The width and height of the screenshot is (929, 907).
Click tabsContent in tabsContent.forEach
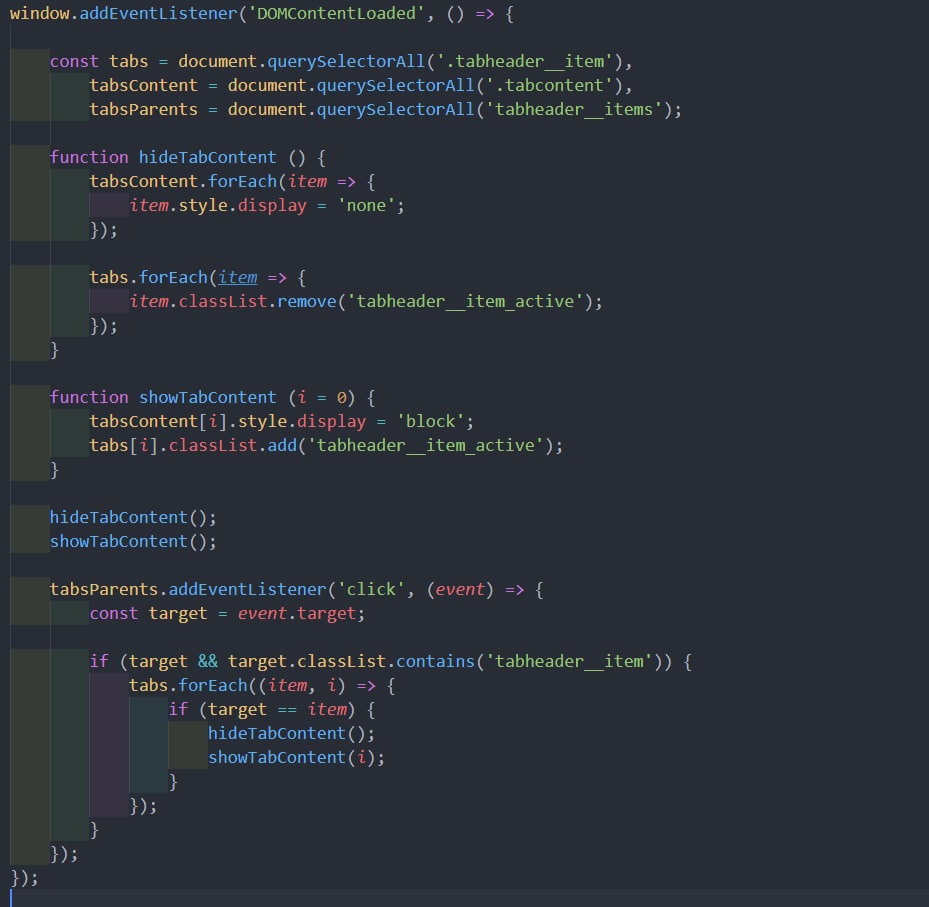click(143, 182)
